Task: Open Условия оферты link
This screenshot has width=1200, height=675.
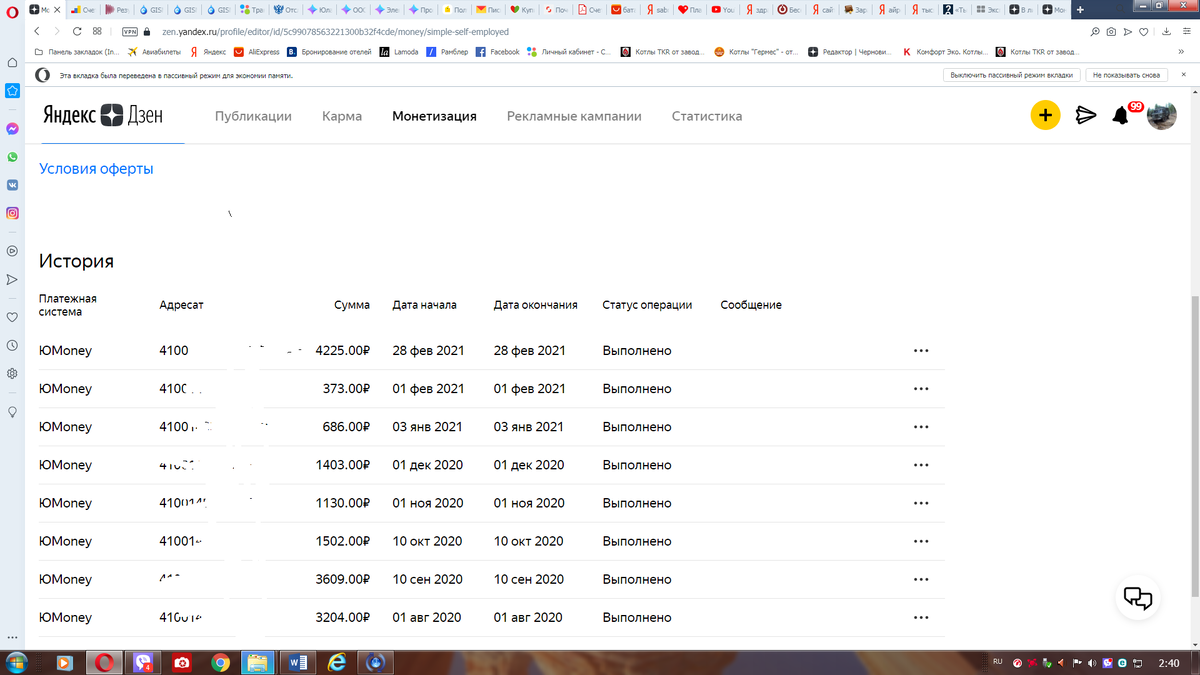Action: point(96,169)
